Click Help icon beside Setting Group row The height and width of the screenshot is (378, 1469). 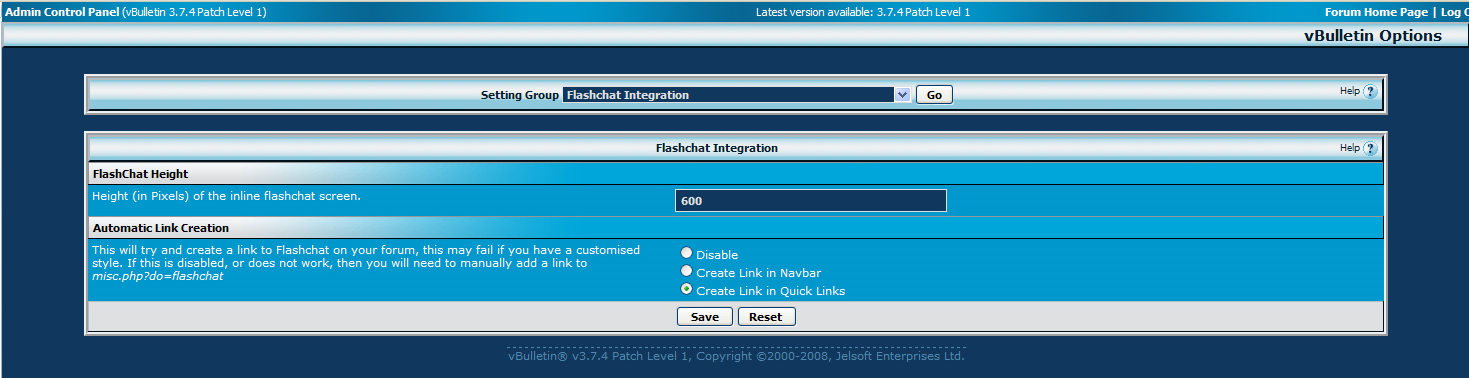[1370, 92]
